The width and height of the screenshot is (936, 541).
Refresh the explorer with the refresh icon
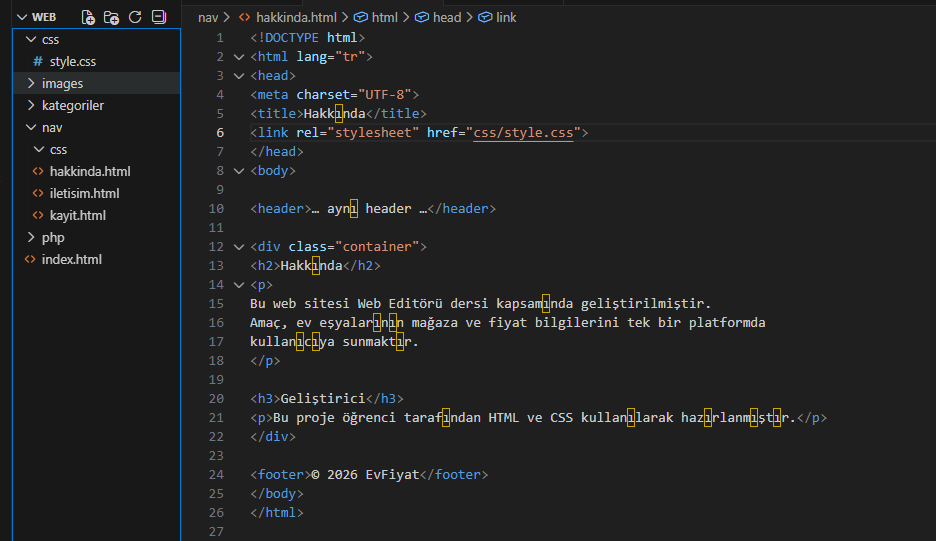click(135, 17)
